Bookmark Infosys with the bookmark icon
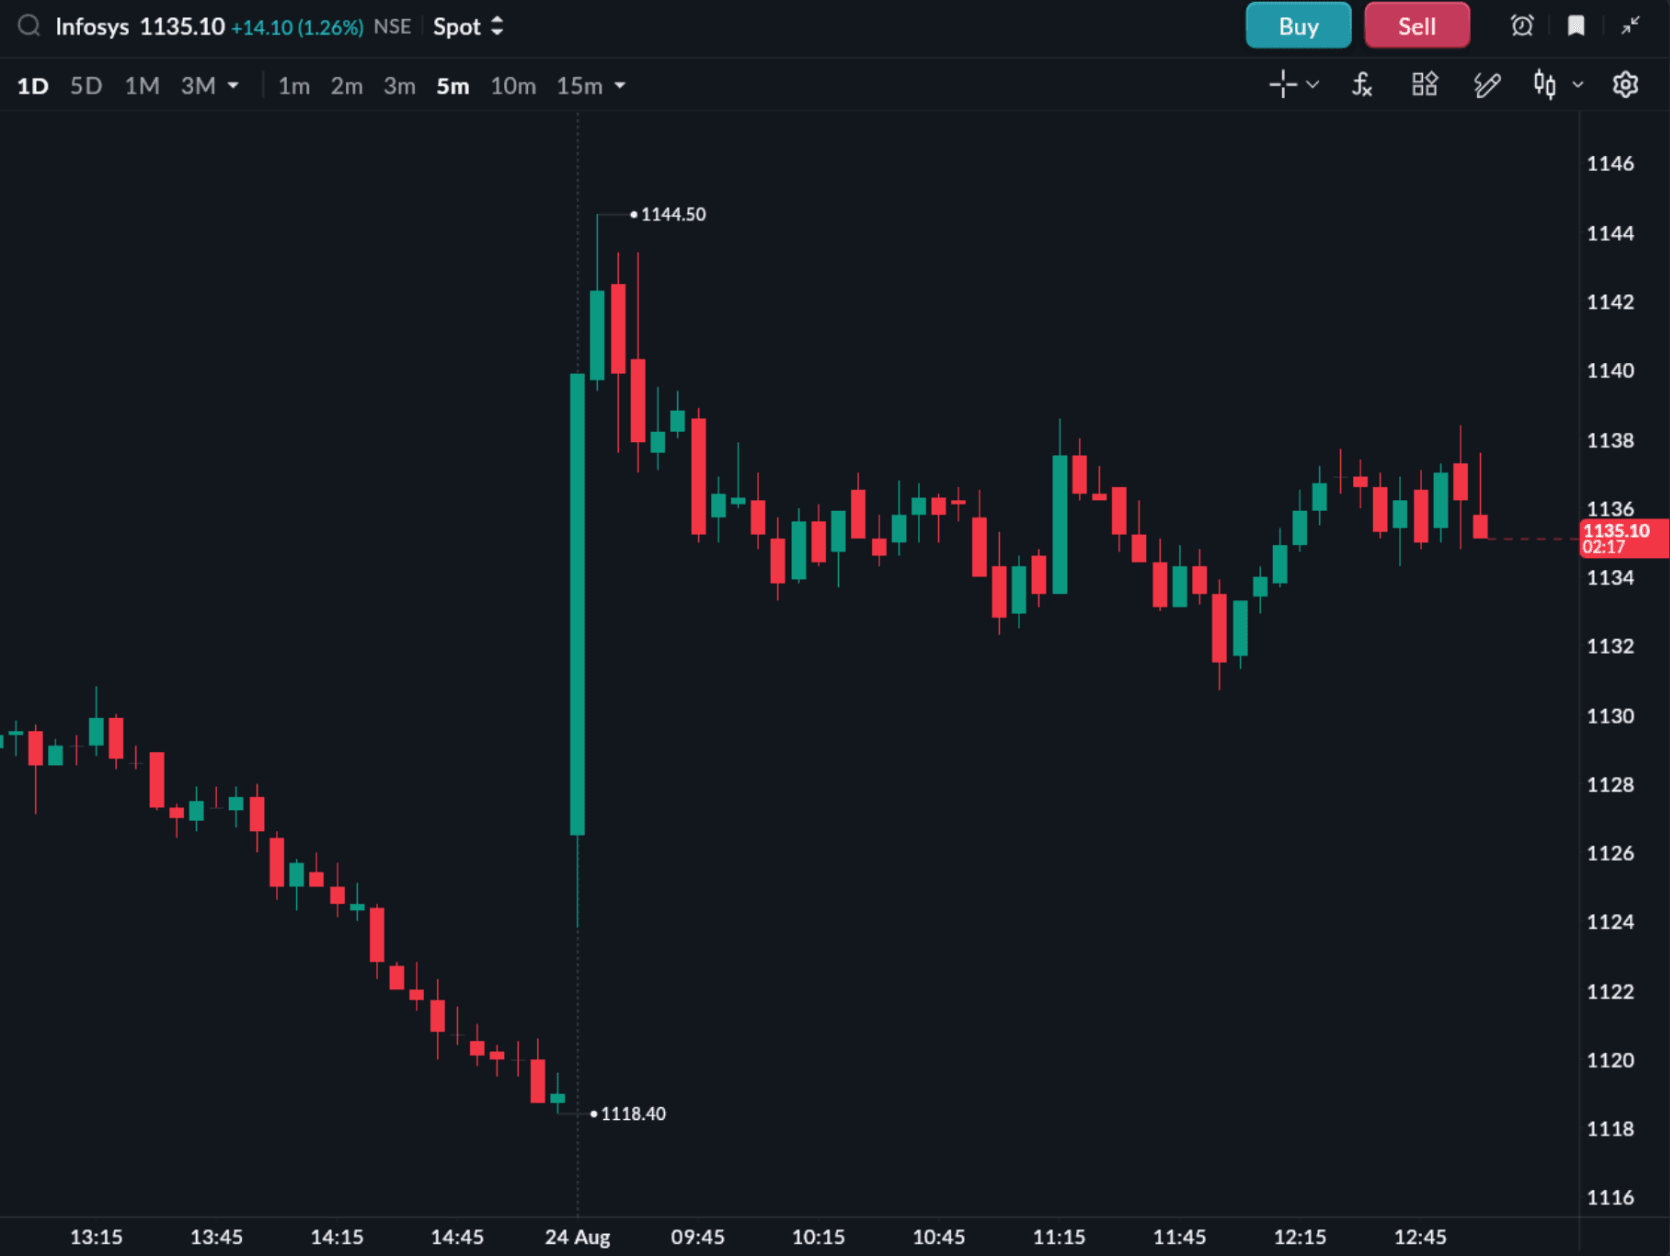 pos(1576,26)
